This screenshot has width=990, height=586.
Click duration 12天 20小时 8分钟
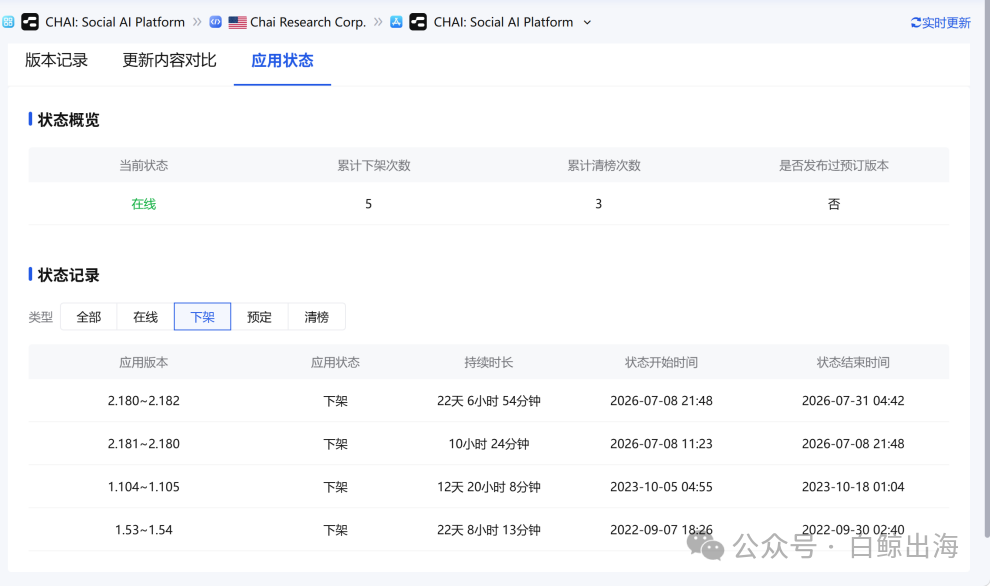(x=489, y=487)
